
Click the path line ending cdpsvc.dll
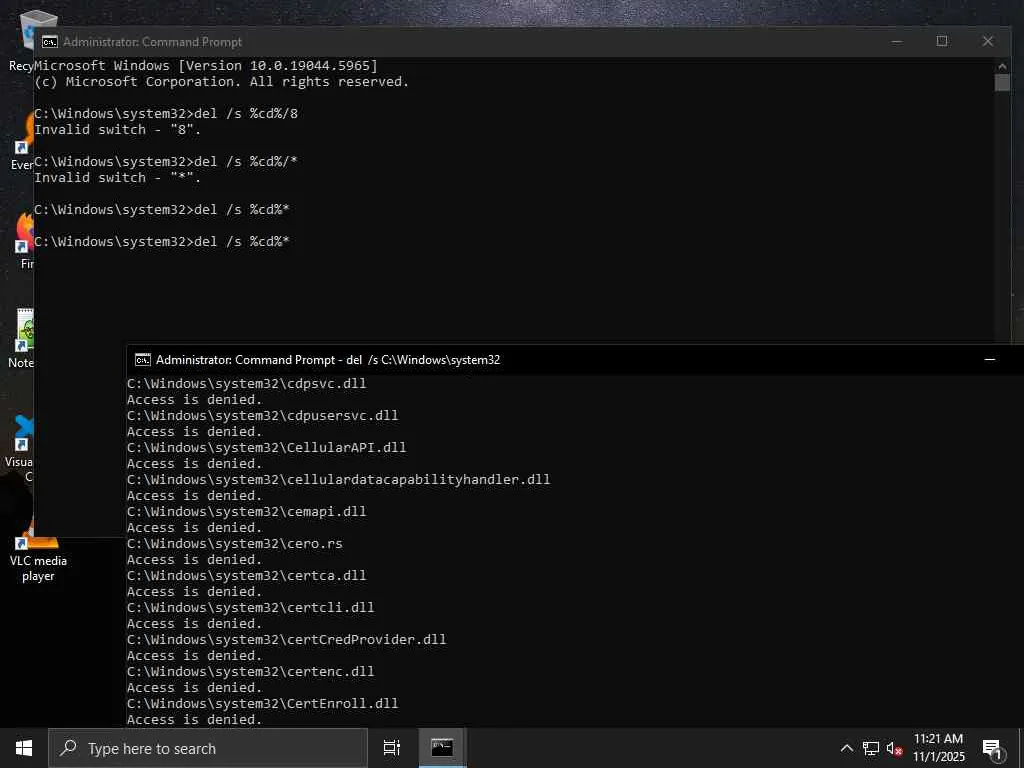(247, 383)
